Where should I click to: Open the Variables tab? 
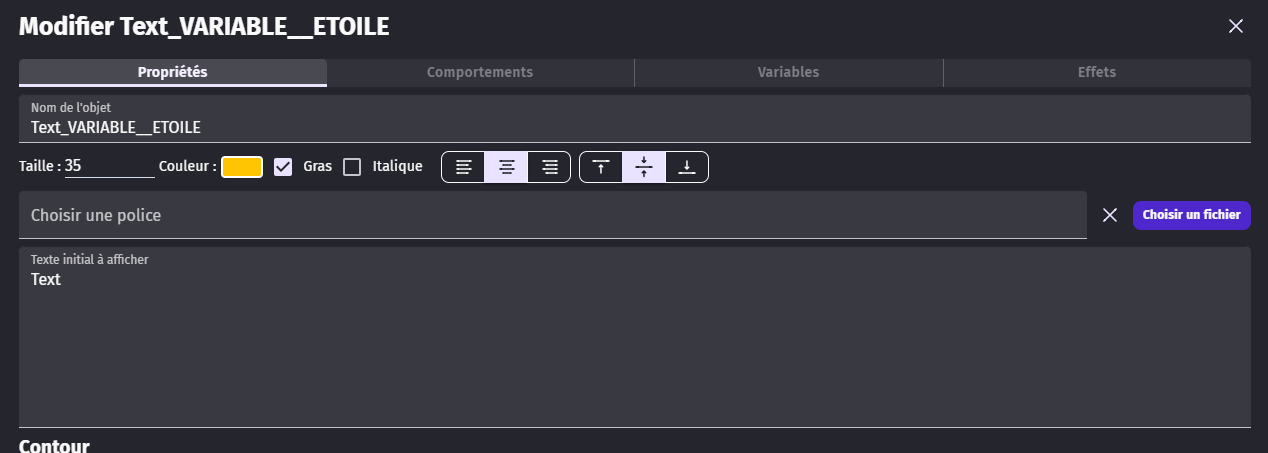788,72
